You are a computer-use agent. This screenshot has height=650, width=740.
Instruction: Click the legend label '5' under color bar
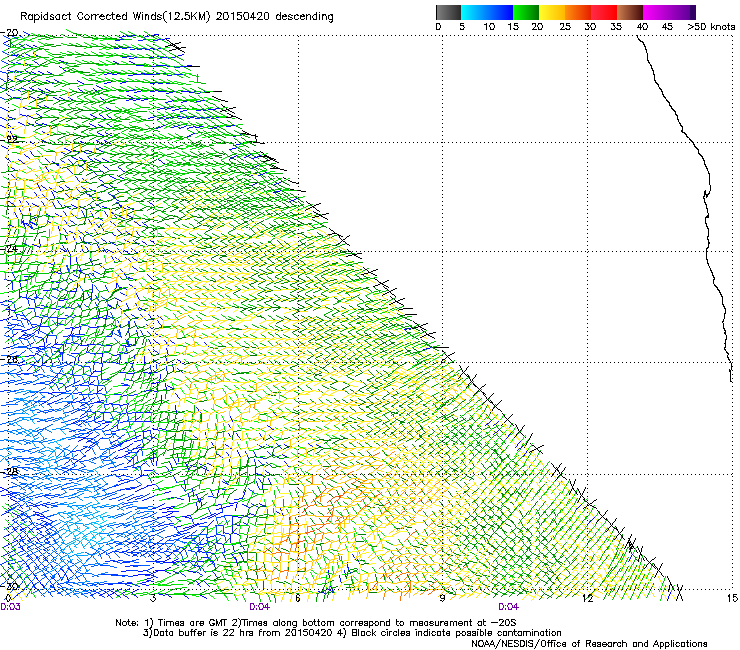point(462,27)
